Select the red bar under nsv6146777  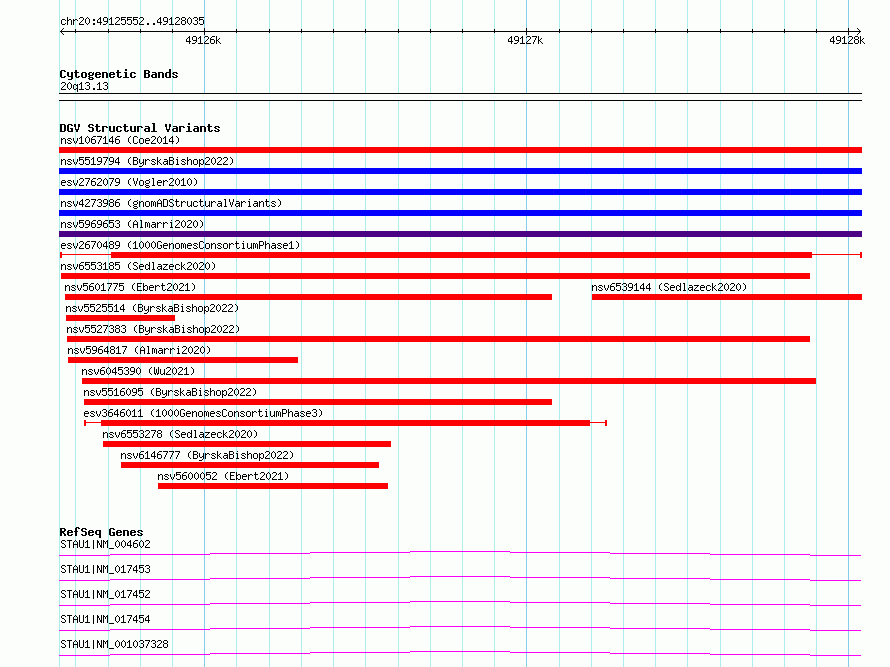[x=250, y=465]
